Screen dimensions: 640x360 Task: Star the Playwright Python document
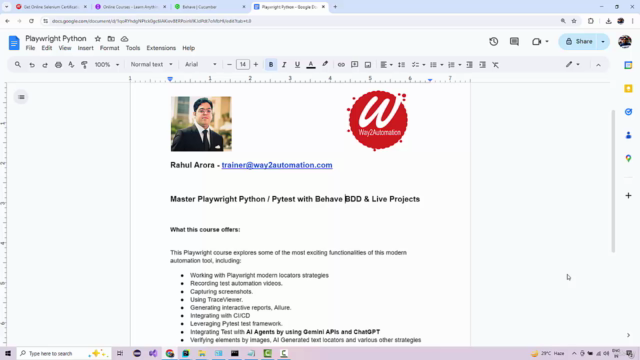click(98, 39)
